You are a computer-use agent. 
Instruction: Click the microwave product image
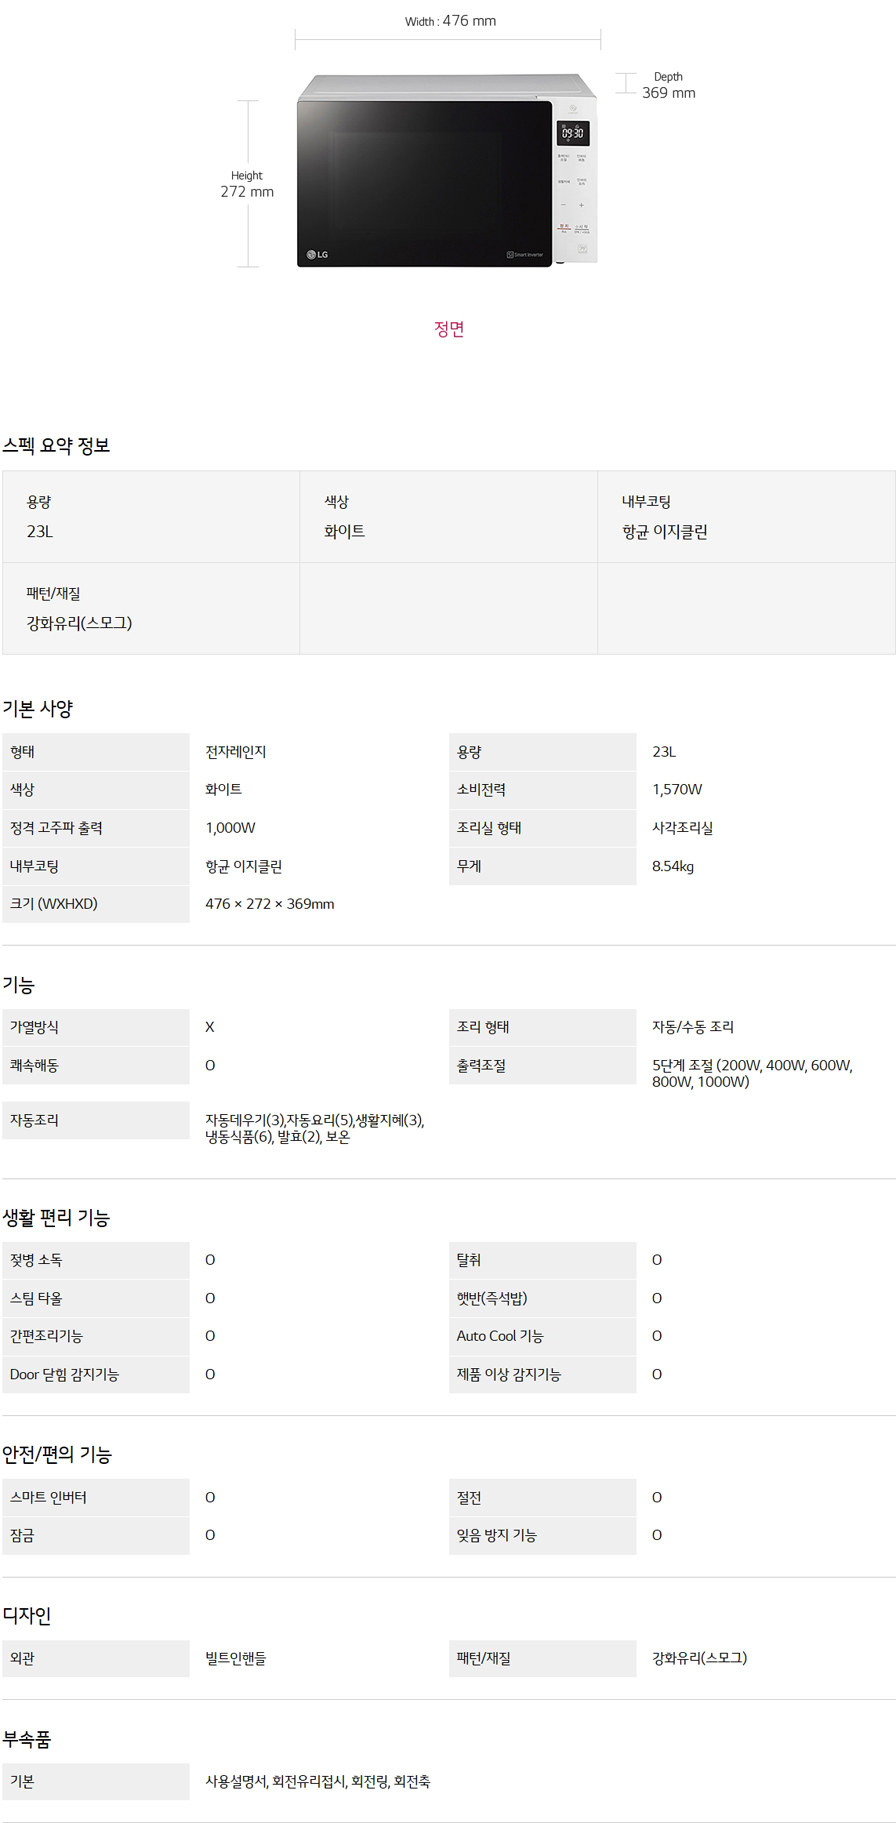447,170
